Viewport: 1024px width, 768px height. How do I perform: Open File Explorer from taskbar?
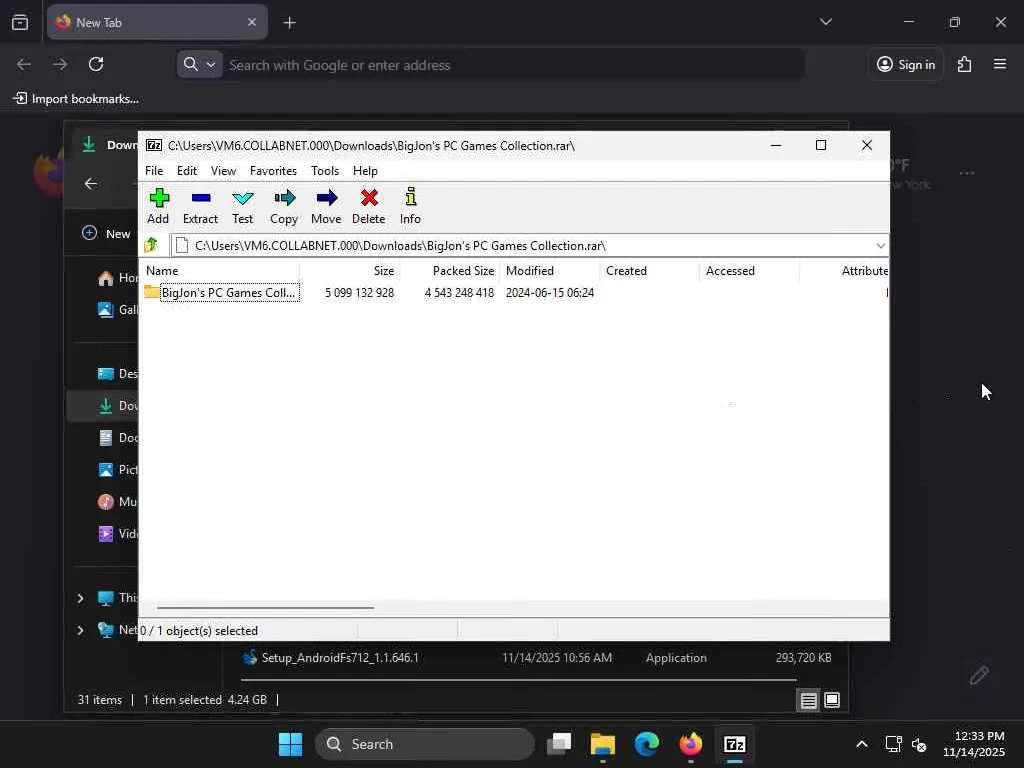(x=603, y=744)
